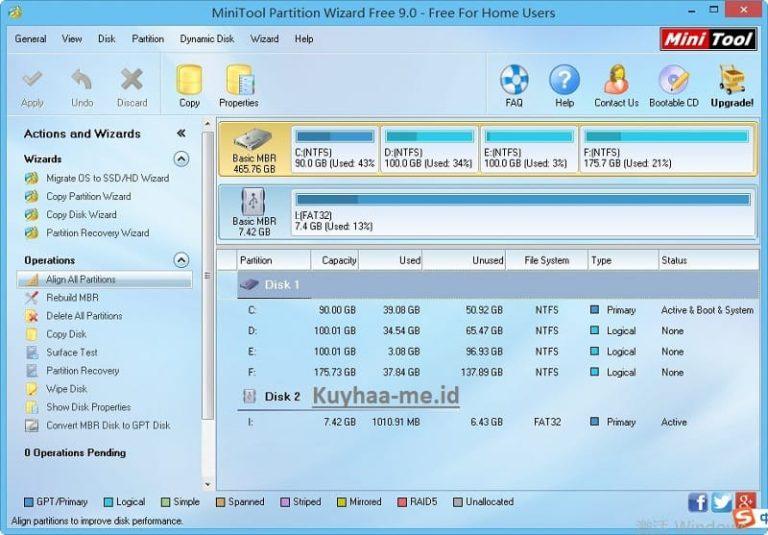
Task: Click the Undo arrow toolbar icon
Action: click(x=82, y=80)
